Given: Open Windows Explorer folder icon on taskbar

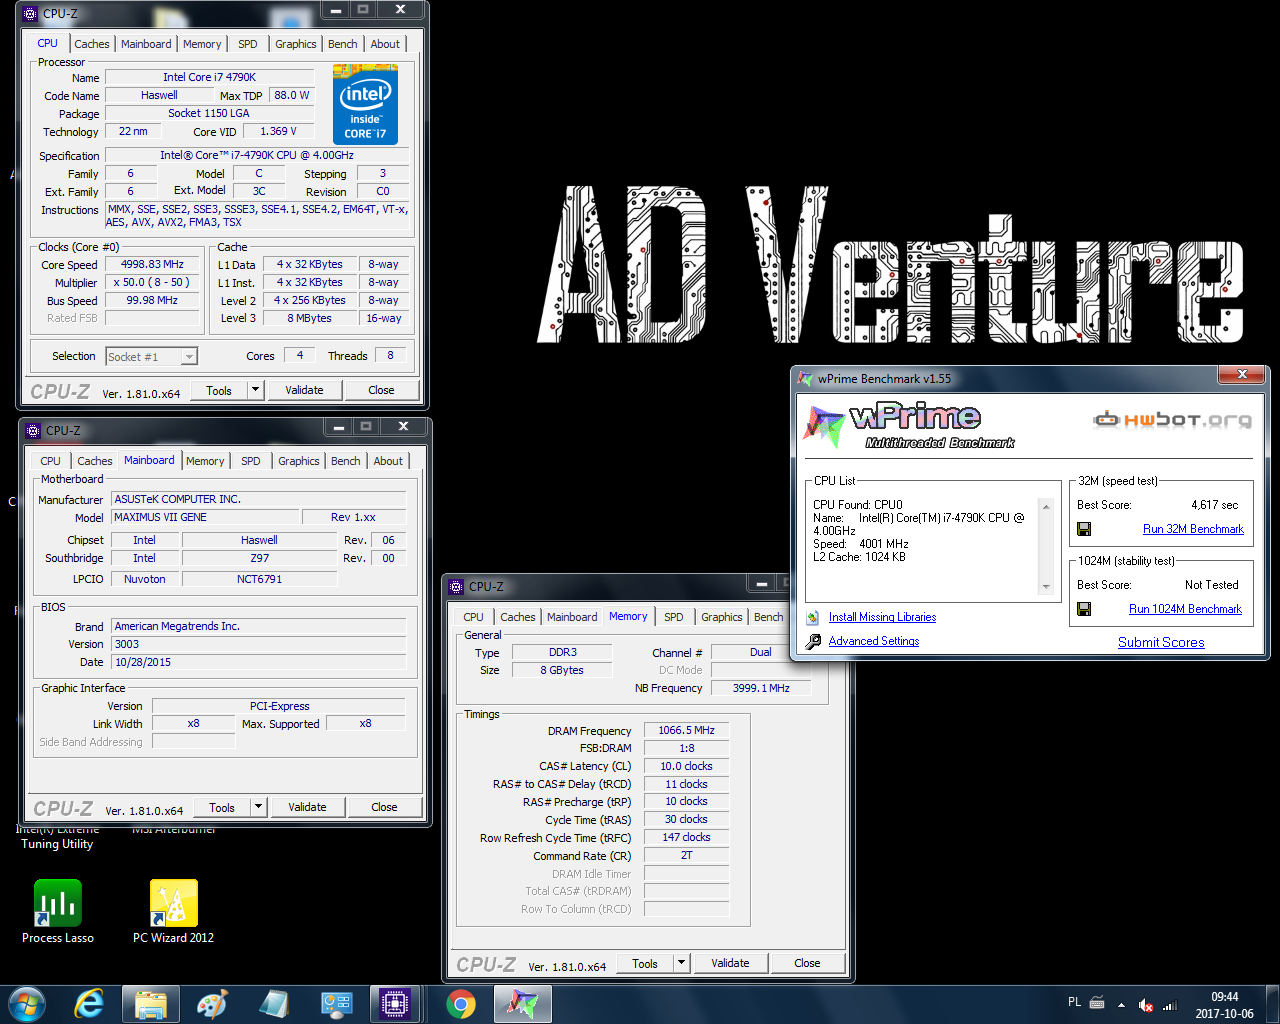Looking at the screenshot, I should pyautogui.click(x=151, y=1004).
